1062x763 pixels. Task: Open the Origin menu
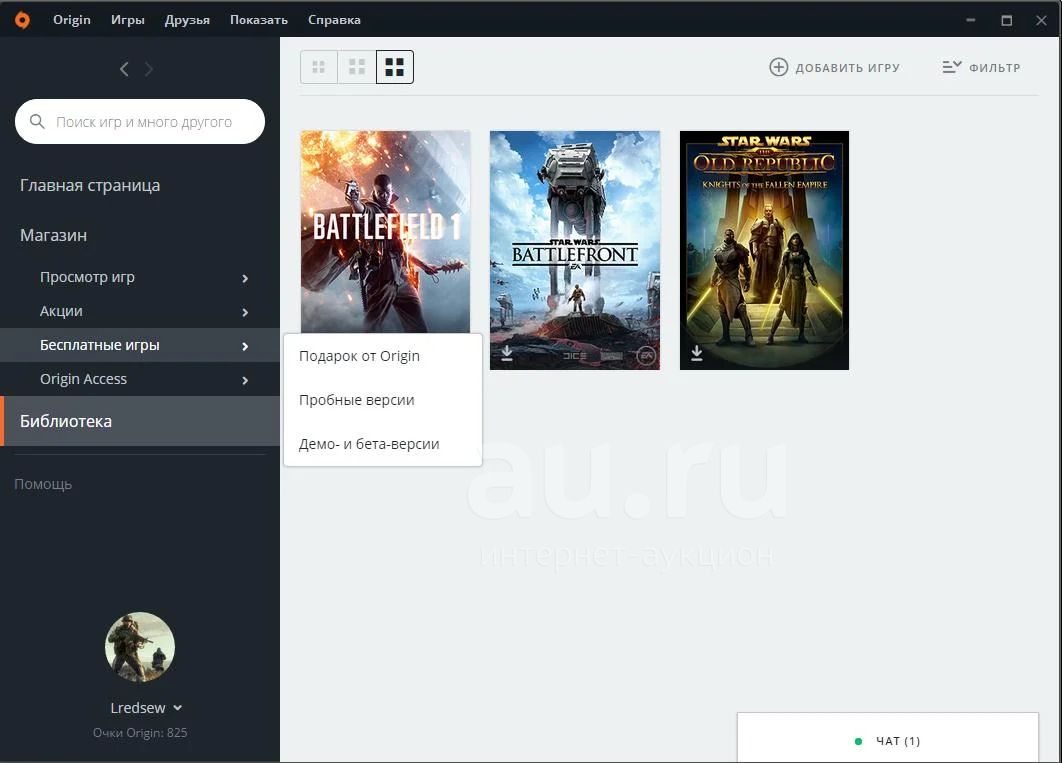pos(72,20)
